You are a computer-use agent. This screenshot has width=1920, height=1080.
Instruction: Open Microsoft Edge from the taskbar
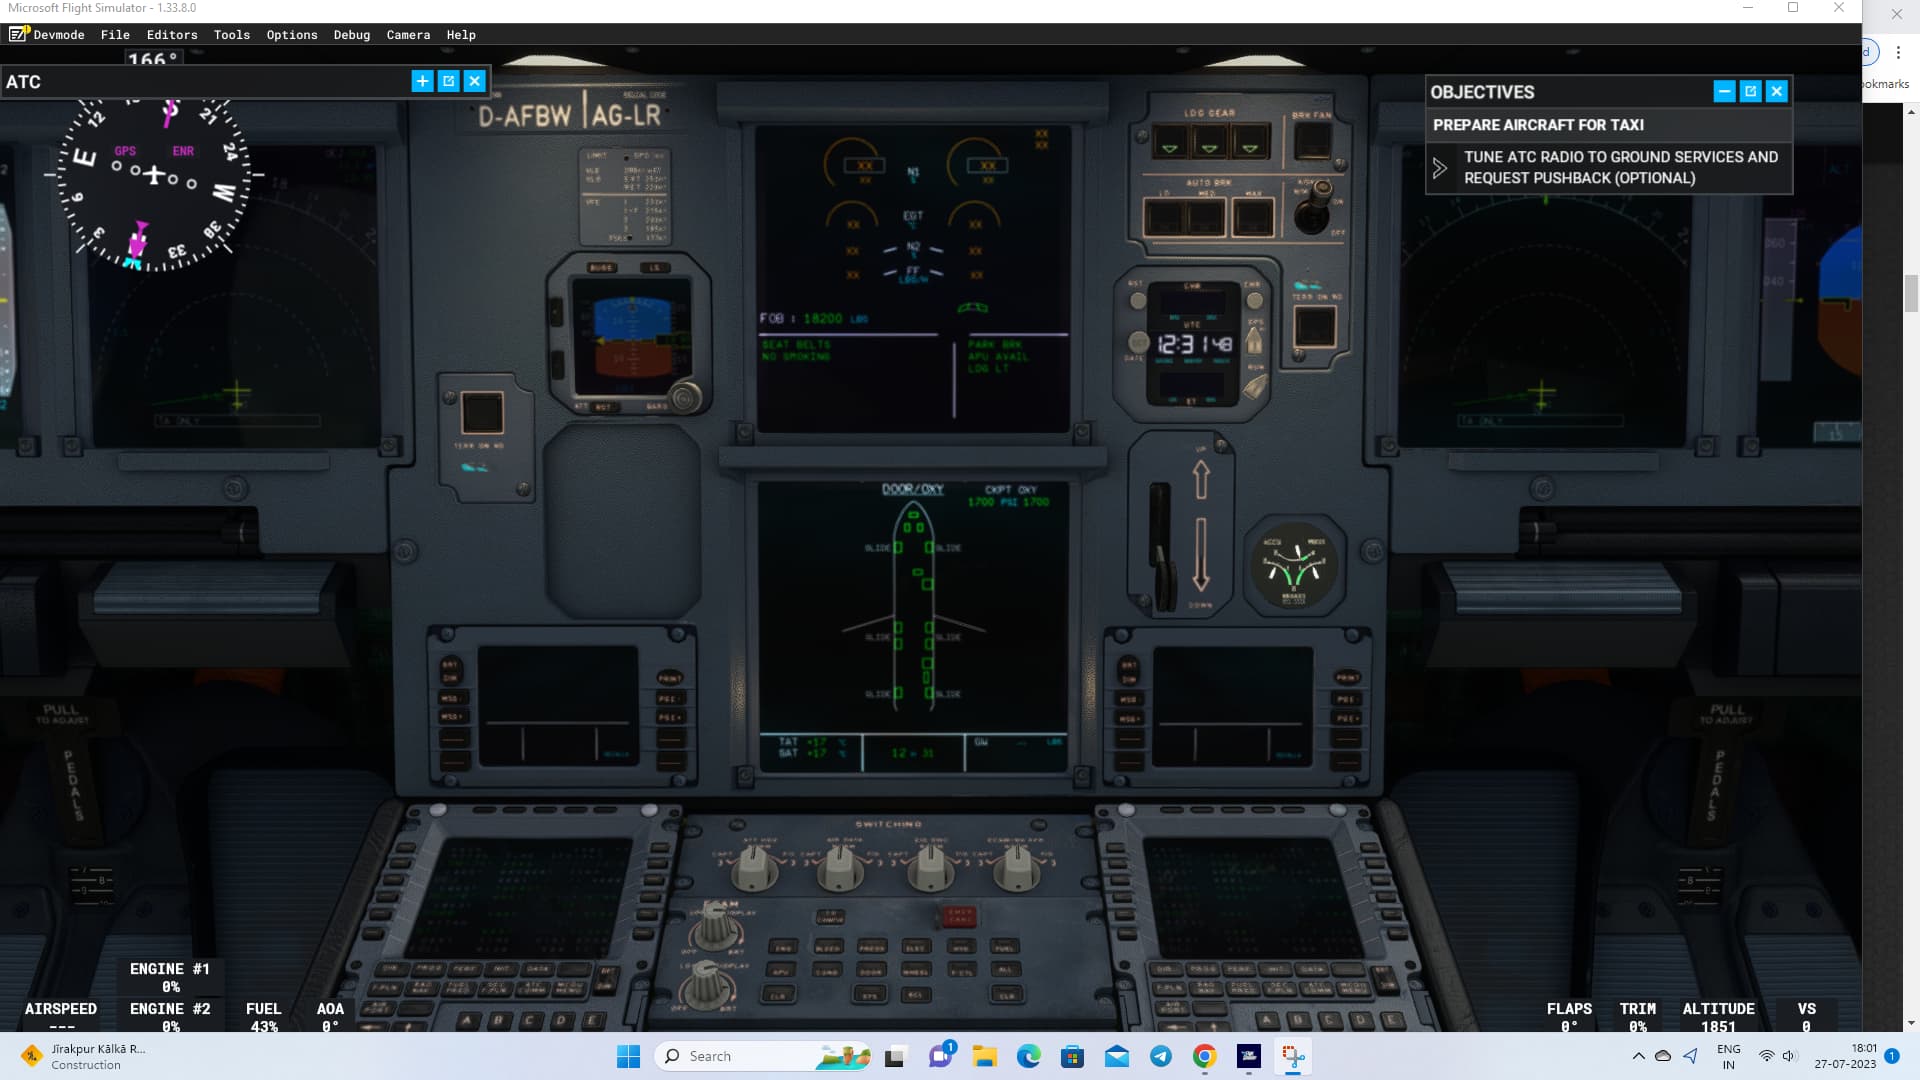click(x=1028, y=1056)
